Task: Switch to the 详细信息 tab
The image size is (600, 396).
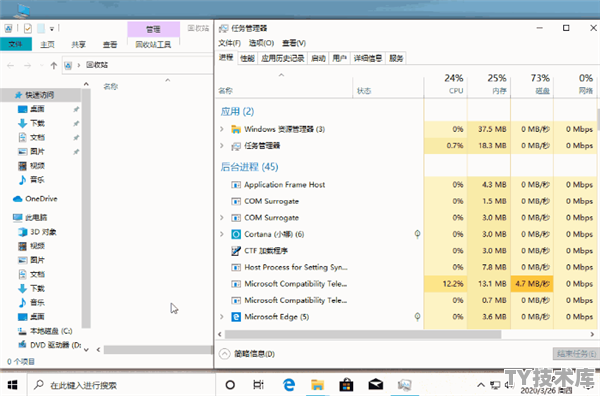Action: (367, 58)
